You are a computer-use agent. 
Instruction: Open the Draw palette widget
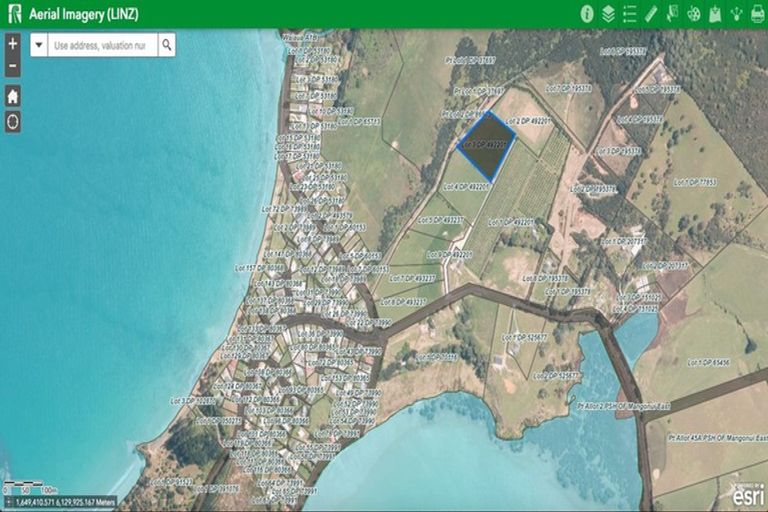(693, 14)
